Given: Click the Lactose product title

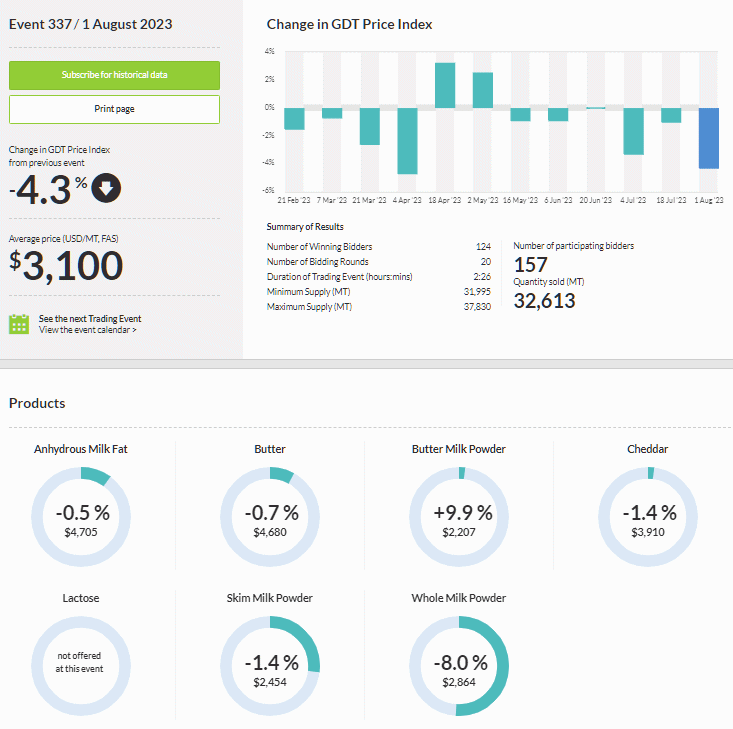Looking at the screenshot, I should 81,598.
